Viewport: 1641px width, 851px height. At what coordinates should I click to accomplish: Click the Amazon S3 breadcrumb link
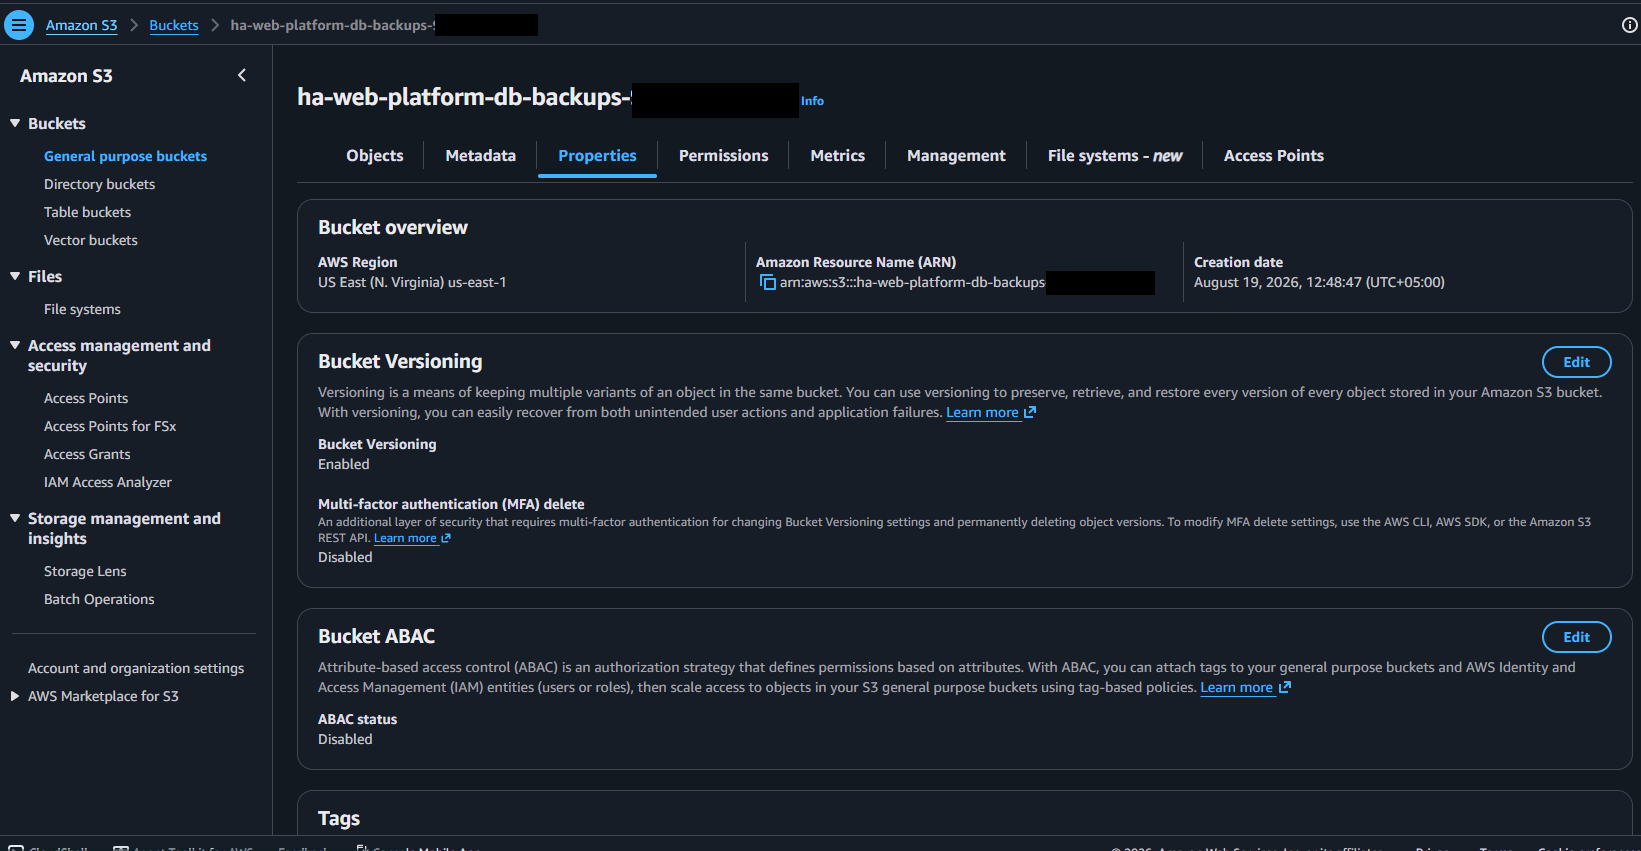(82, 25)
